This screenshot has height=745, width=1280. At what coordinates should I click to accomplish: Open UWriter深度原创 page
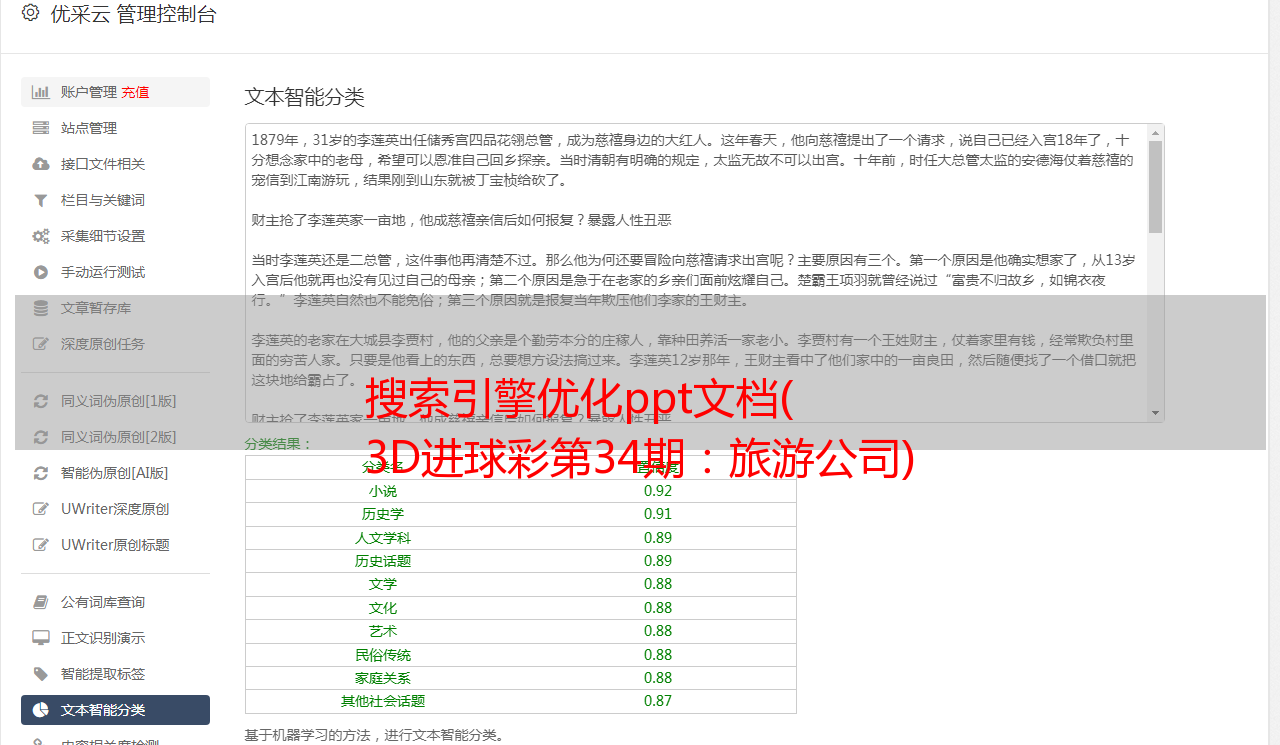115,509
